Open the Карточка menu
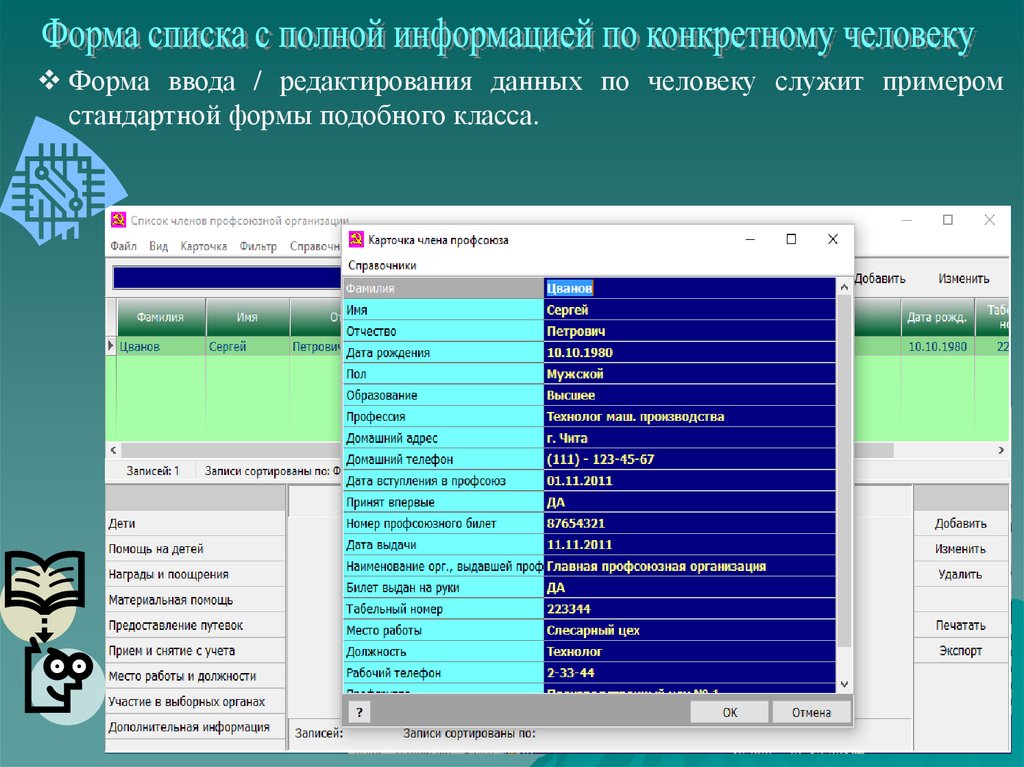1024x767 pixels. click(x=203, y=246)
